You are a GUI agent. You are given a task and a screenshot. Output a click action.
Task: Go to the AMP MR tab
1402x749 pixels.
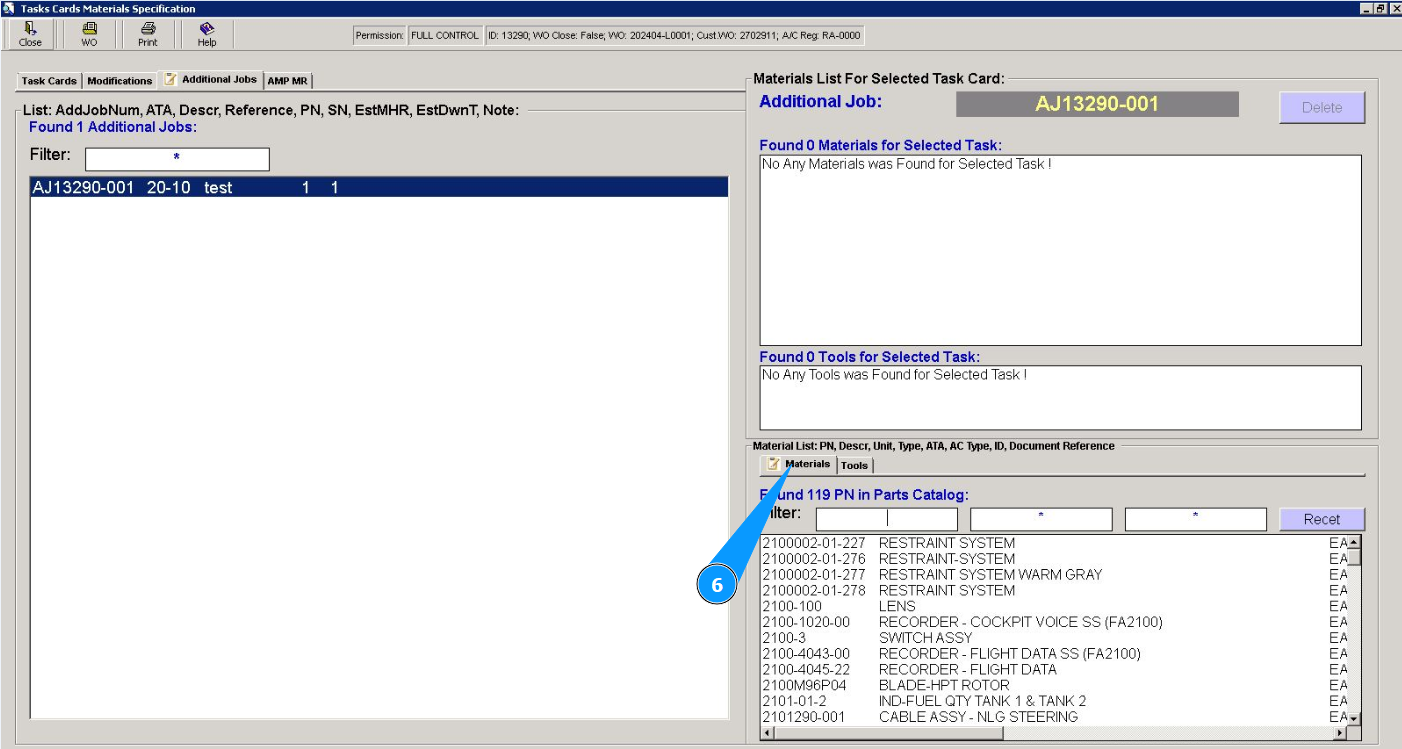click(x=288, y=81)
